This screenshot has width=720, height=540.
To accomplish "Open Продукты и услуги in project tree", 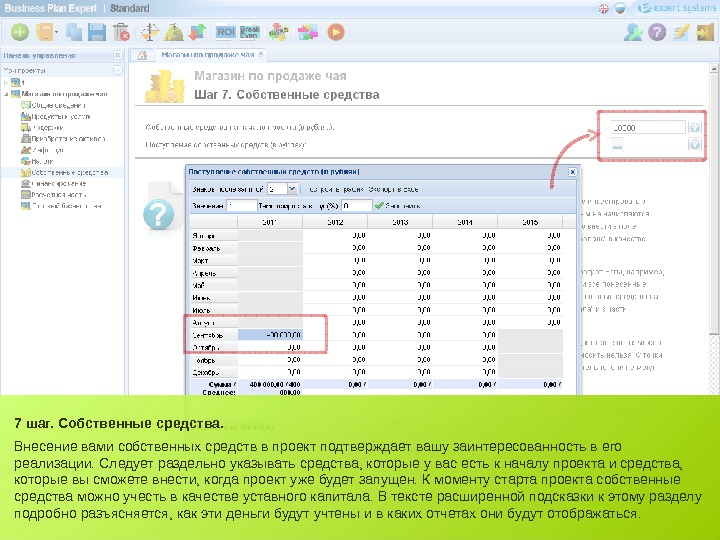I will [56, 116].
